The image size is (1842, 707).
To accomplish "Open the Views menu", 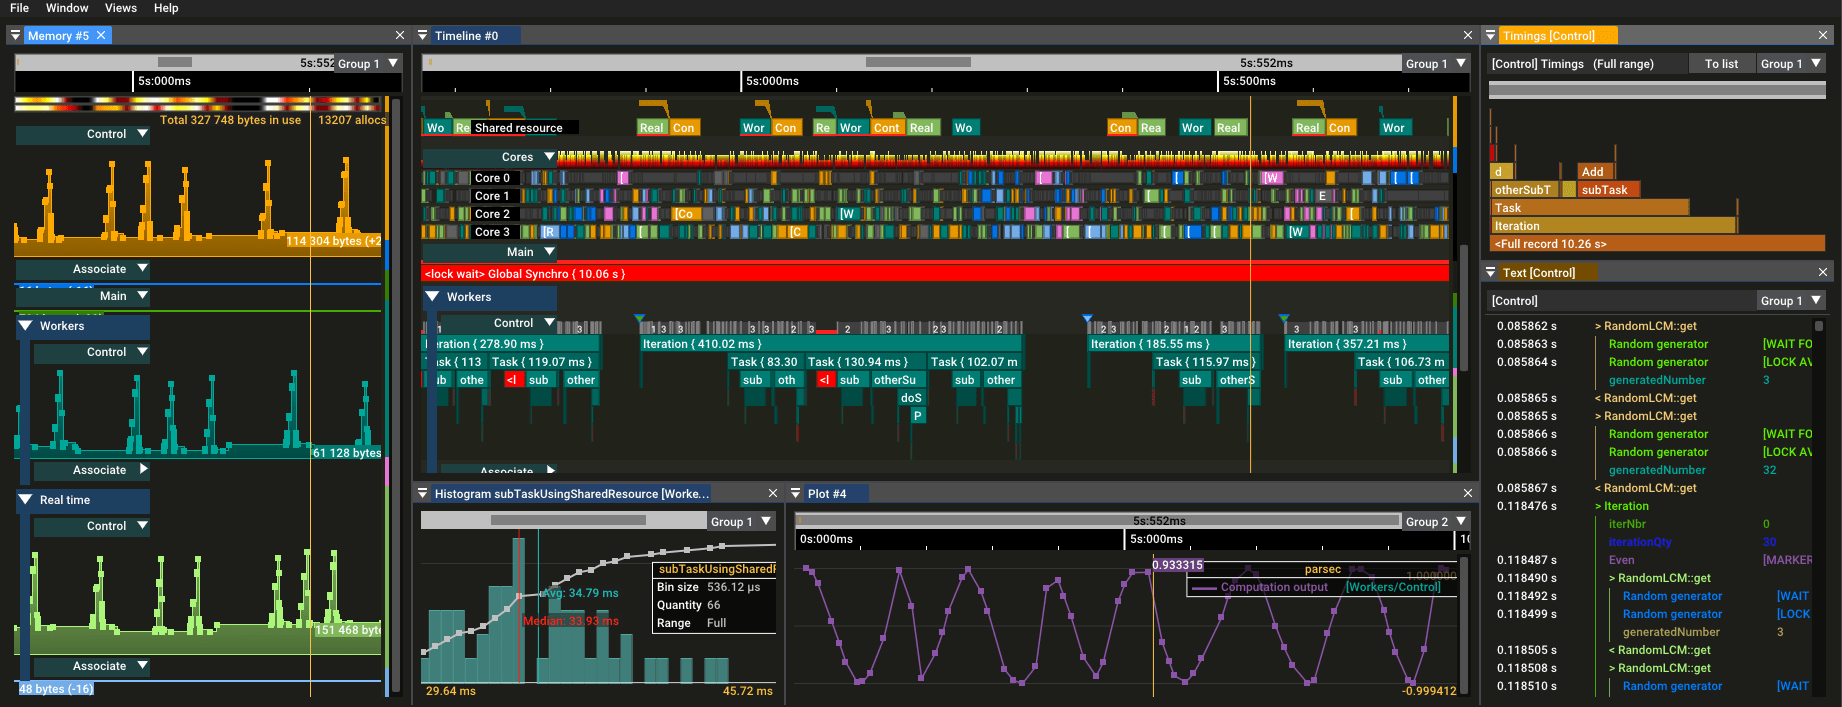I will [x=120, y=8].
